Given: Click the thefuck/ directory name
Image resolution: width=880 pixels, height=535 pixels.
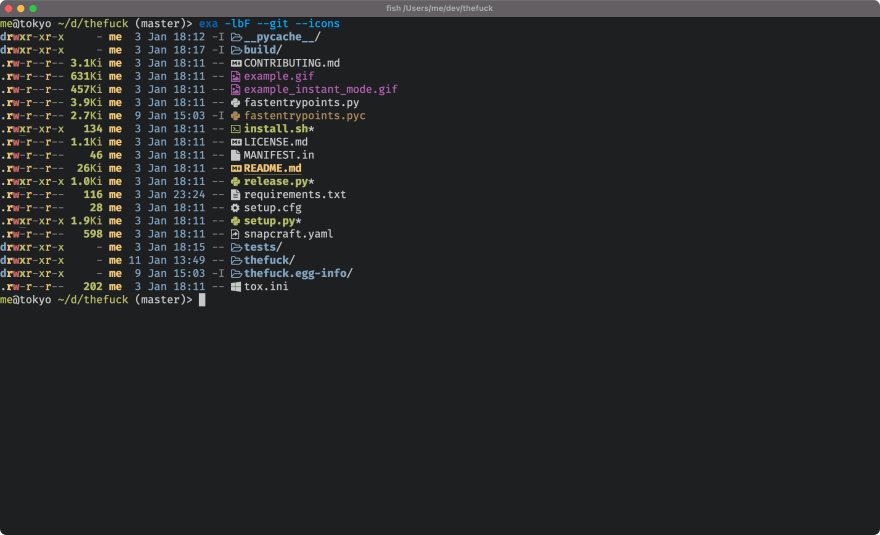Looking at the screenshot, I should [269, 260].
